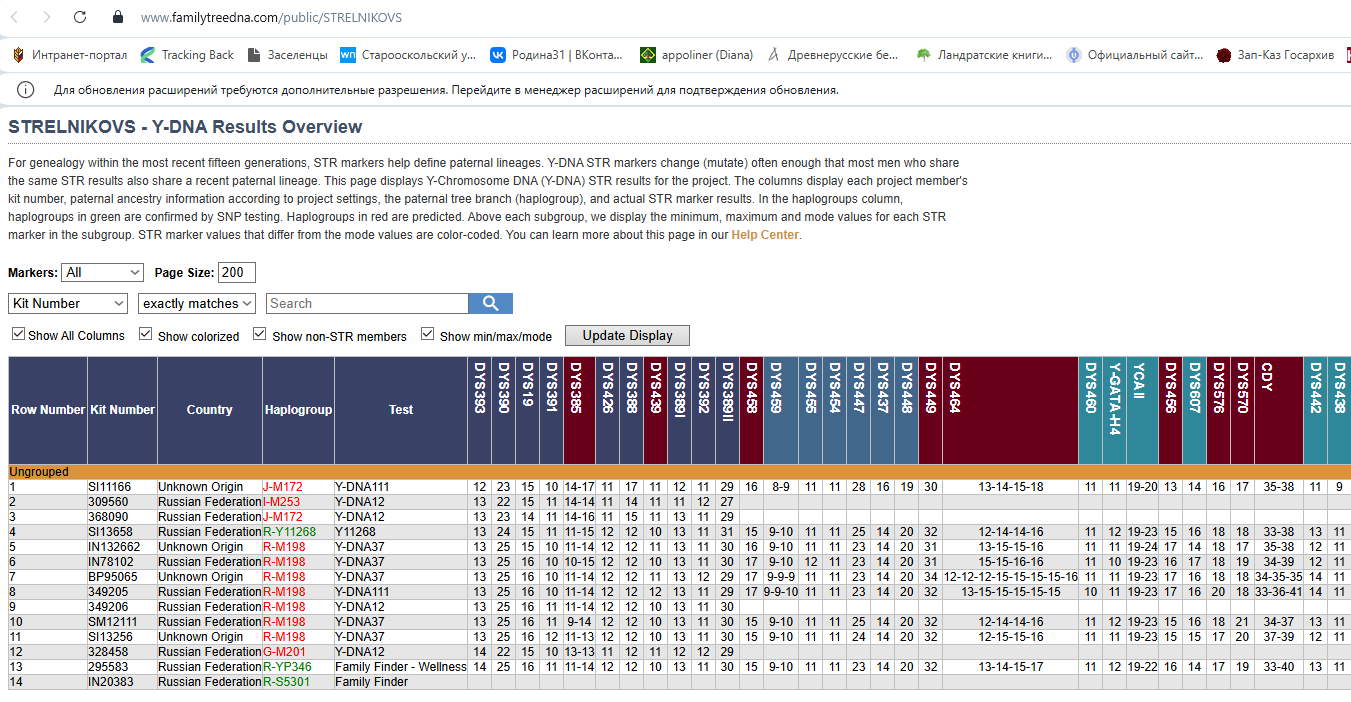
Task: Click the padlock site info icon
Action: click(x=118, y=17)
